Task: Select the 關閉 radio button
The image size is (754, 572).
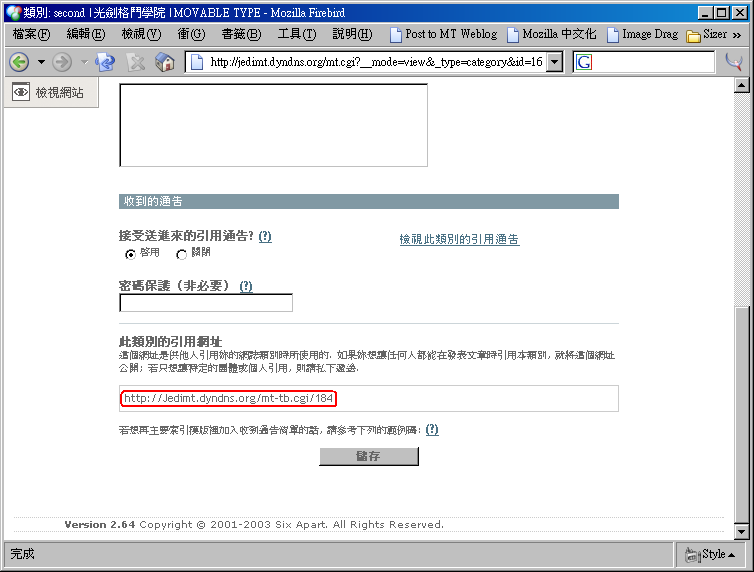Action: click(x=181, y=254)
